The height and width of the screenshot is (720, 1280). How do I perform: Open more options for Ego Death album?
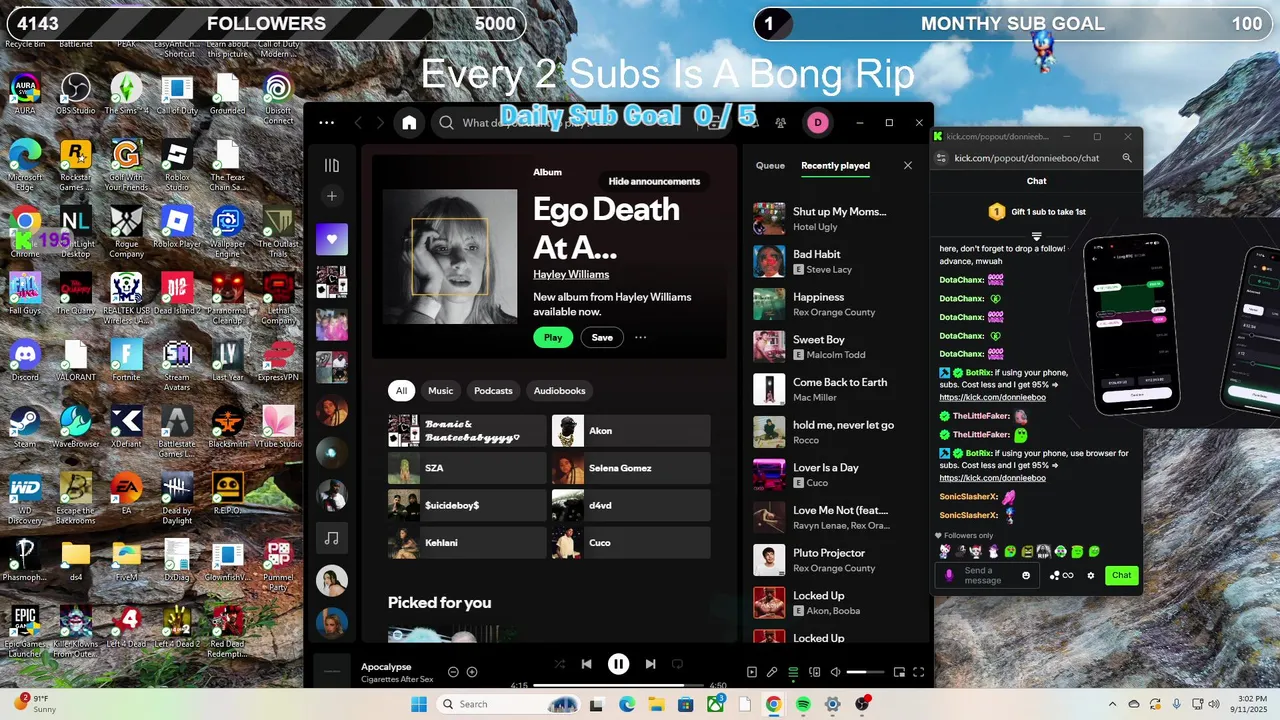tap(640, 338)
